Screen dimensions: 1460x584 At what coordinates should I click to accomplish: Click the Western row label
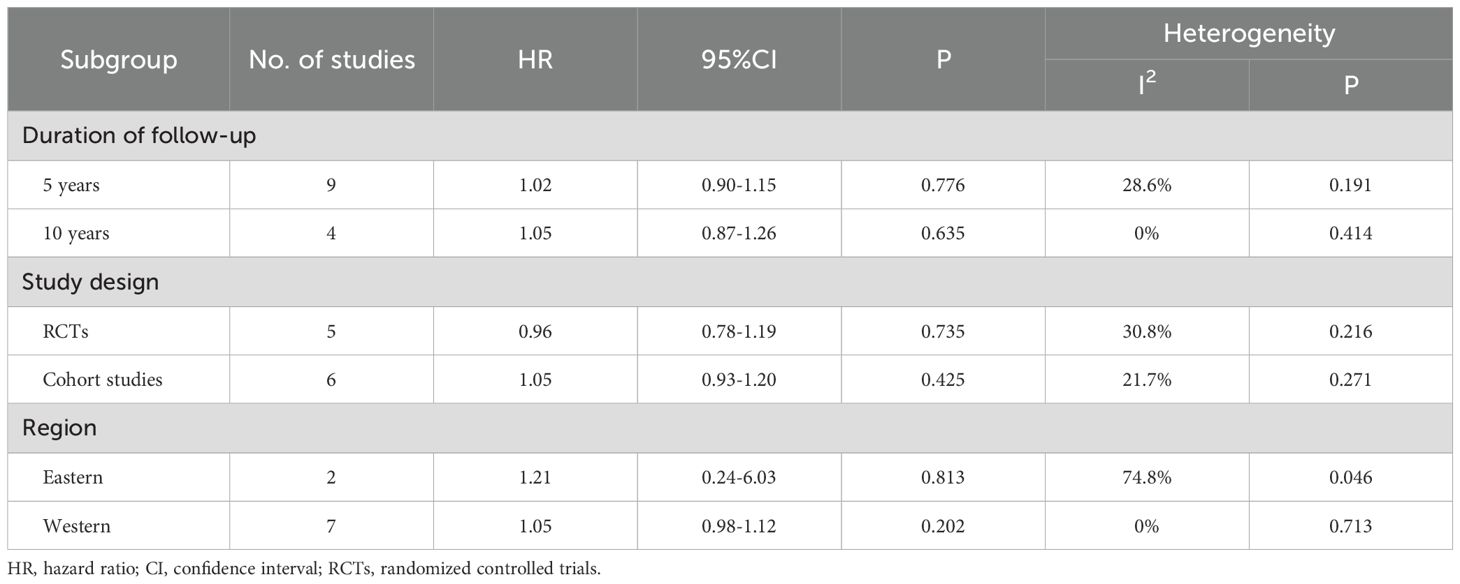(x=76, y=526)
